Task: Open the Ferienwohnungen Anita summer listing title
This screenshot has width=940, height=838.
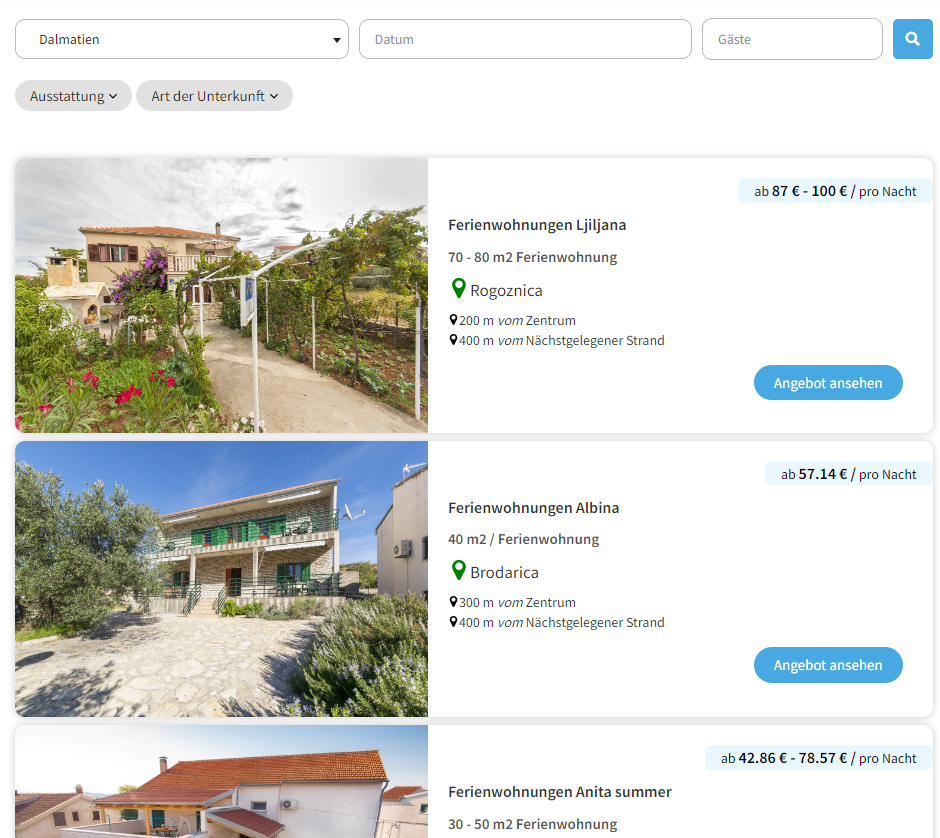Action: point(560,791)
